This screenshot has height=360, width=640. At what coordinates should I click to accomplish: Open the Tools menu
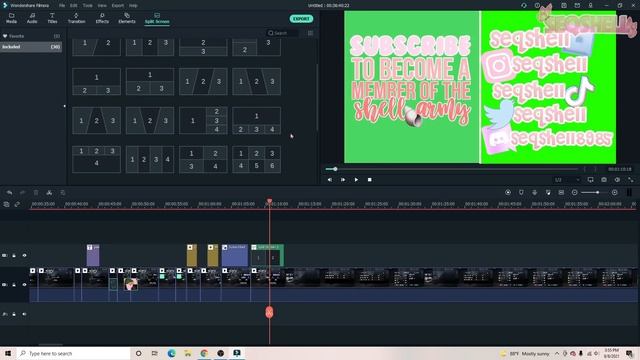[x=87, y=5]
